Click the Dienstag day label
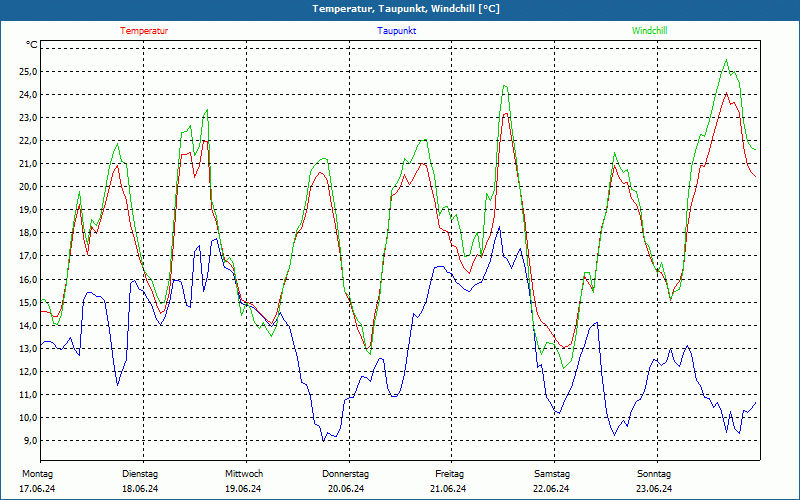The width and height of the screenshot is (800, 500). pos(140,474)
